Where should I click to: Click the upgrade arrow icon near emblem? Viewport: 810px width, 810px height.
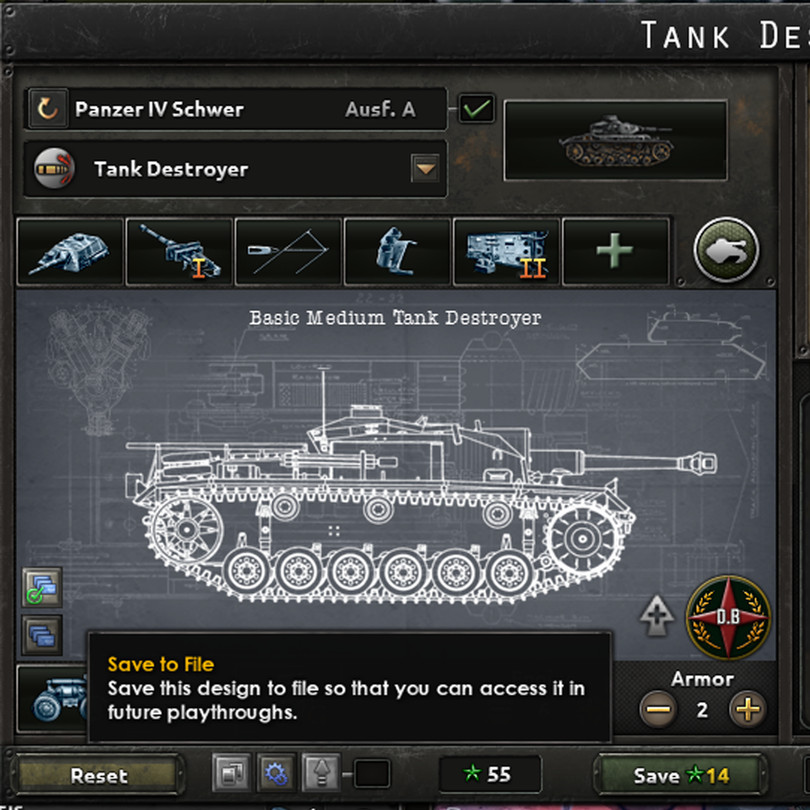click(657, 616)
